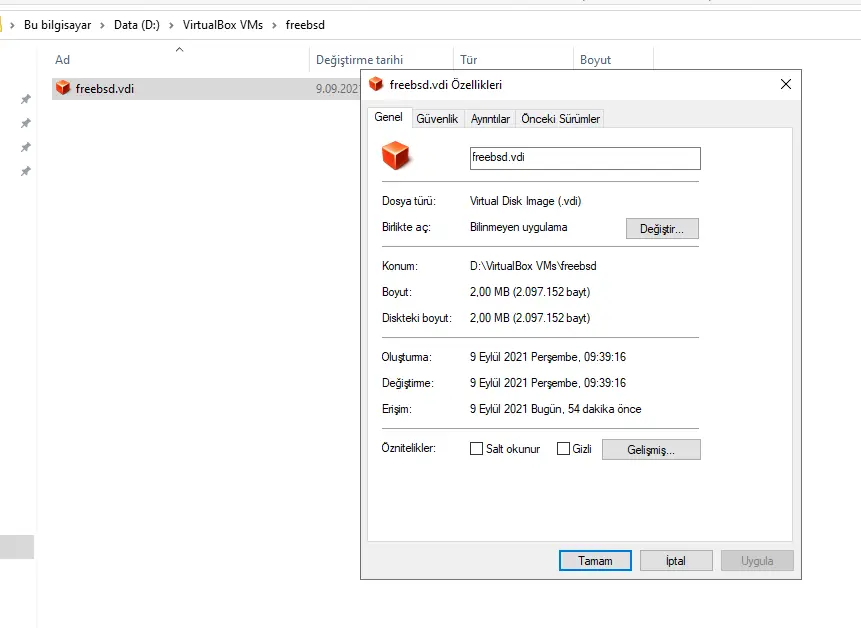Click the large cube icon beside the filename field
Screen dimensions: 861x628
coord(395,155)
